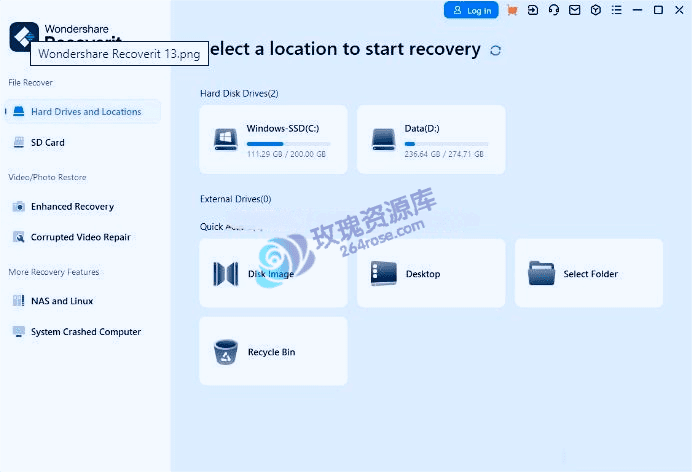Click the Data(D:) usage bar
Viewport: 692px width, 472px height.
pos(446,144)
